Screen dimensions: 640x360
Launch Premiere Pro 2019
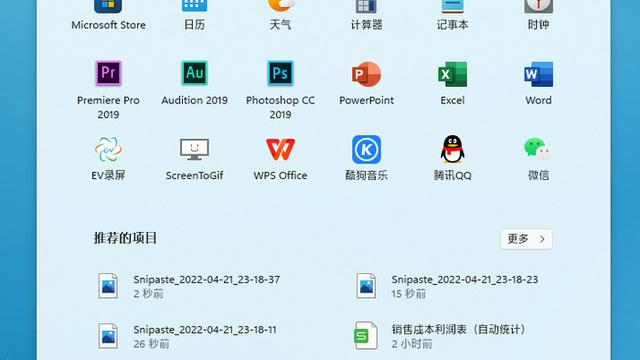pos(108,90)
